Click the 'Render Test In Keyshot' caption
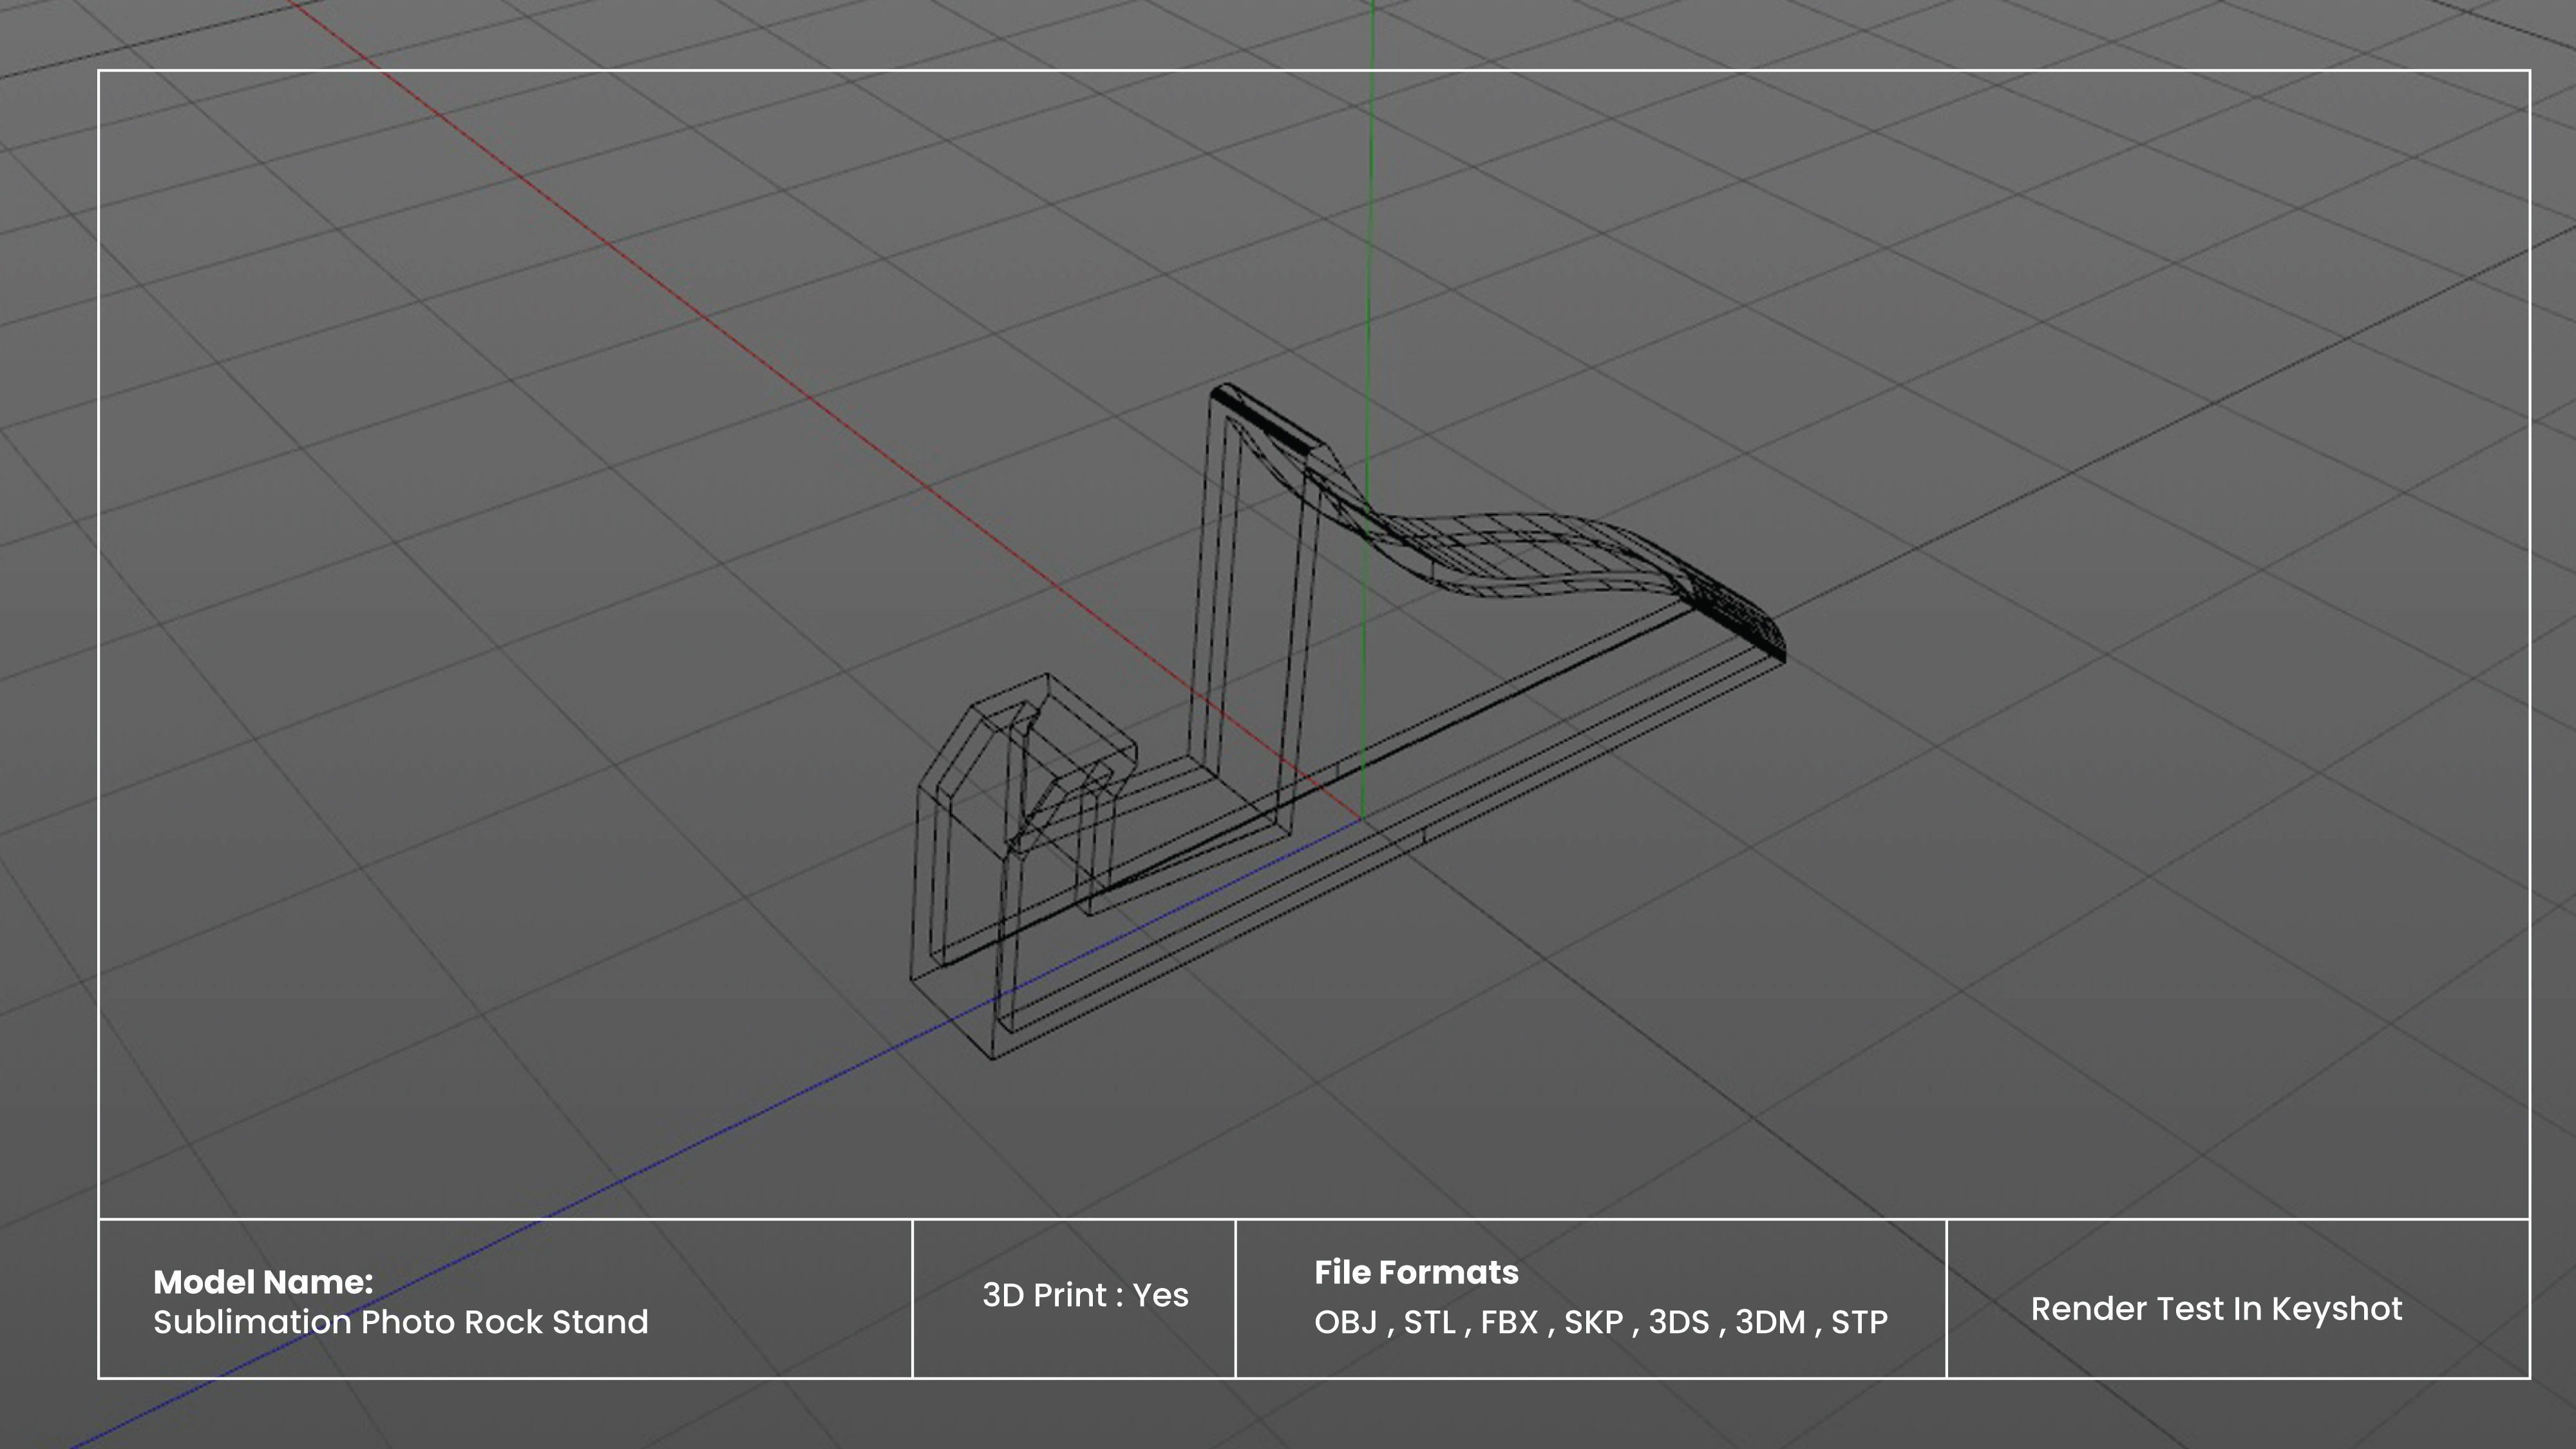 coord(2216,1309)
